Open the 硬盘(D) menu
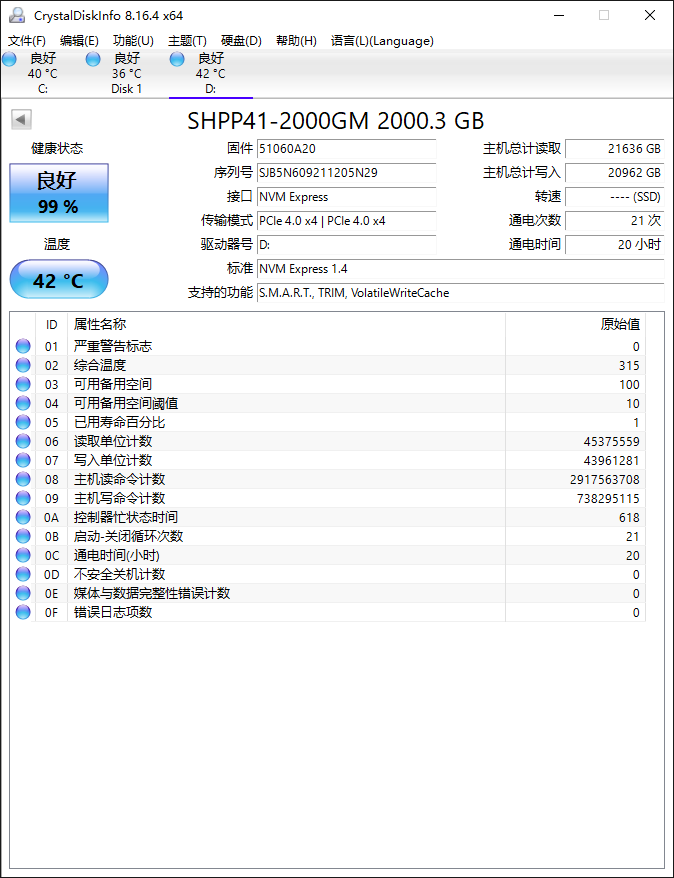 pyautogui.click(x=241, y=41)
